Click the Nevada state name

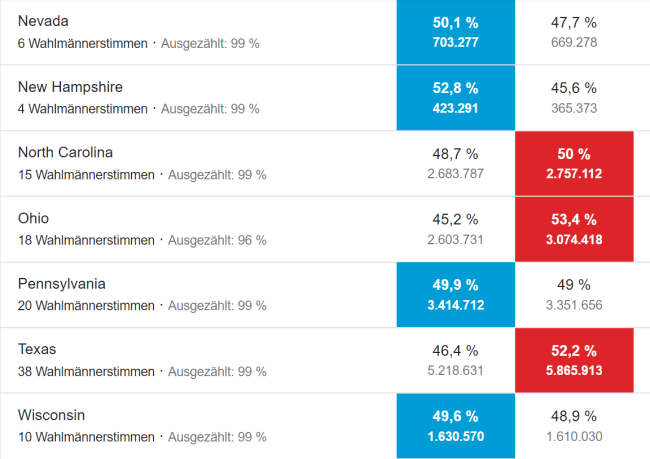point(44,21)
